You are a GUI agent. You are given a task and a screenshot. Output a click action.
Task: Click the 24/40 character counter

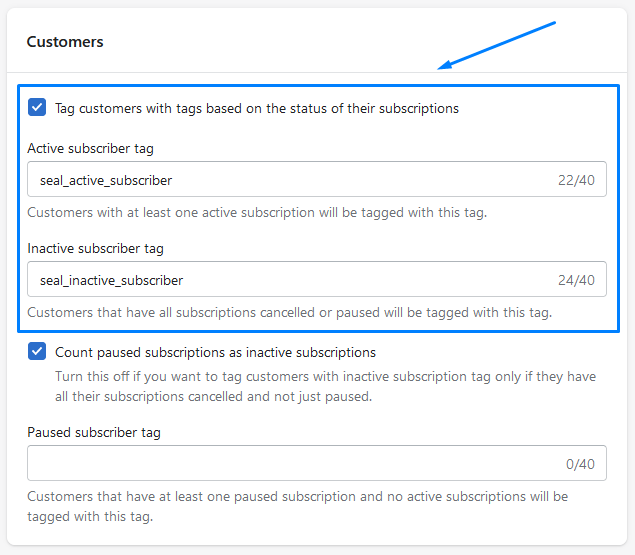pos(576,280)
